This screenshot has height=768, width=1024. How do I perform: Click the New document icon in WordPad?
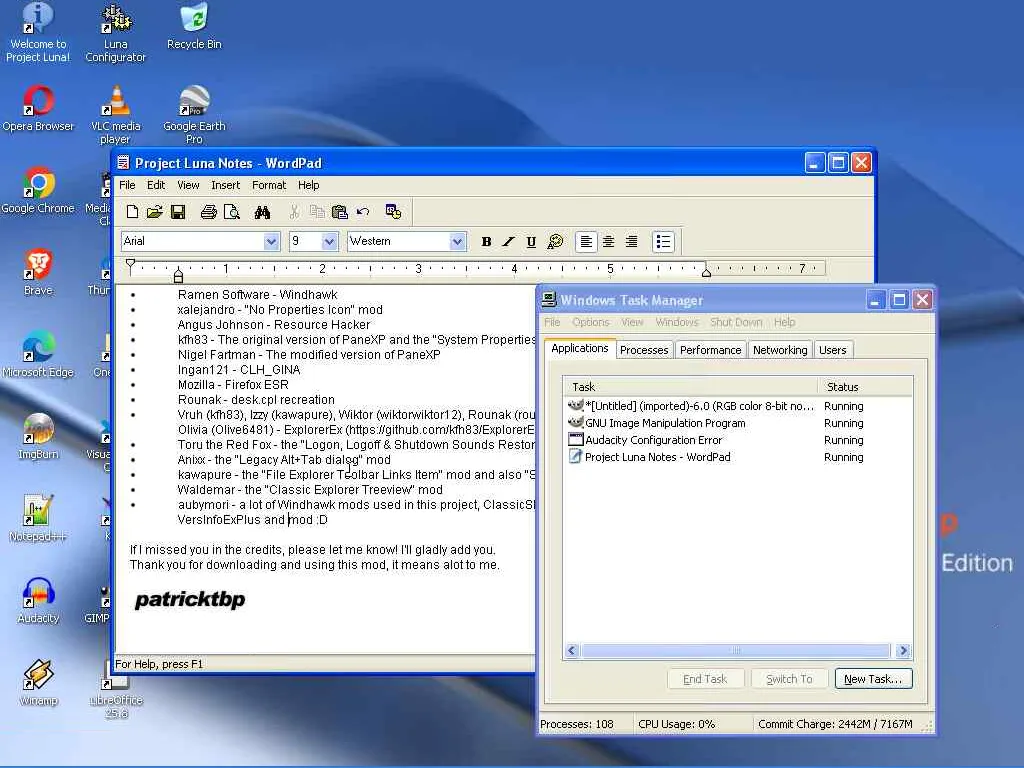point(132,212)
